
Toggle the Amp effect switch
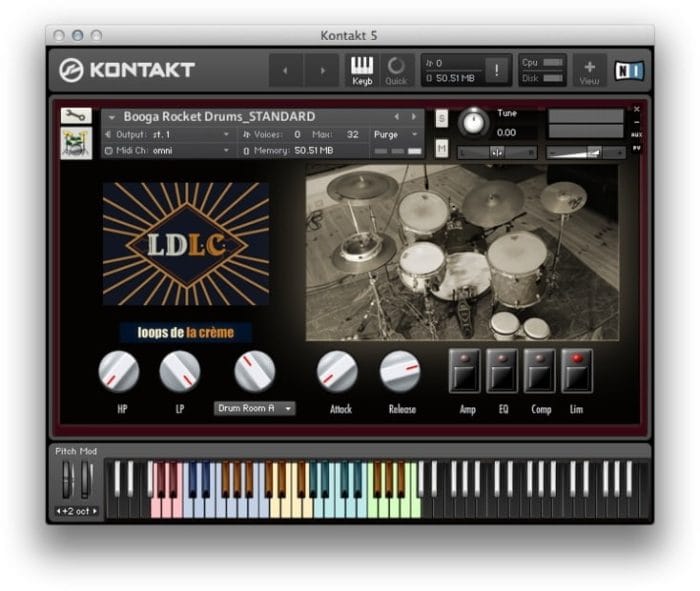click(x=465, y=370)
